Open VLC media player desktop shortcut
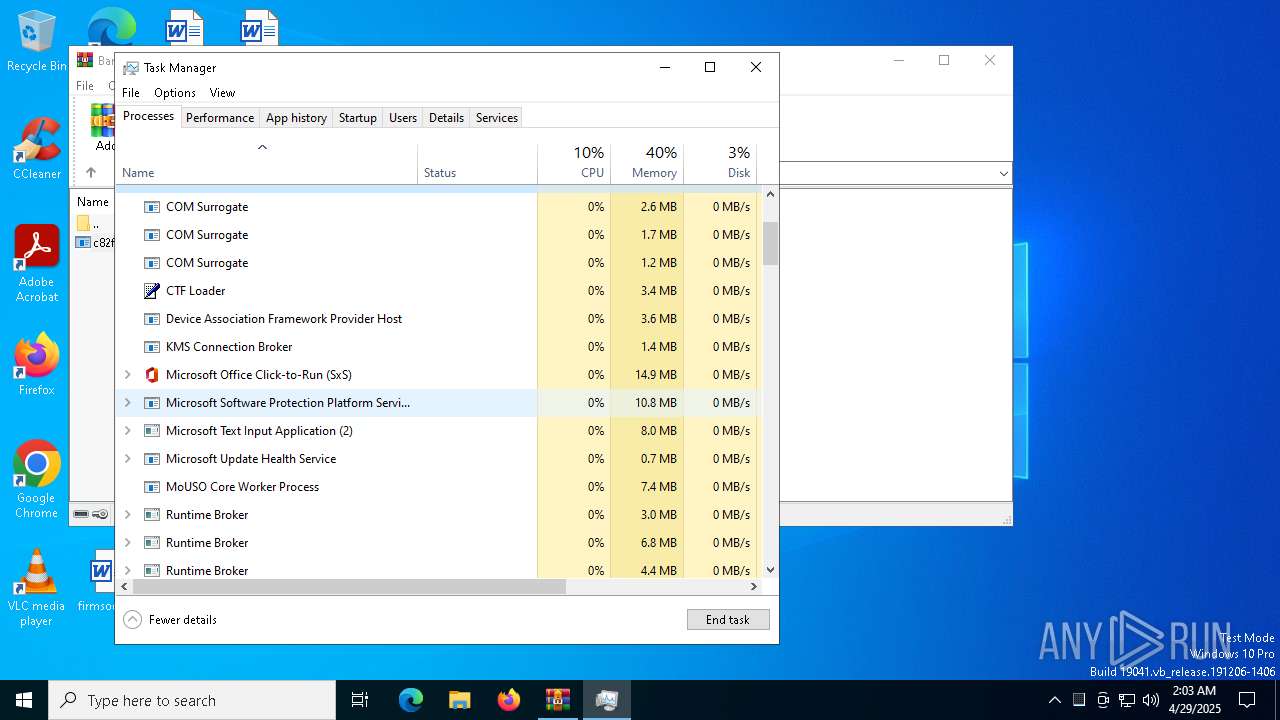 point(36,588)
